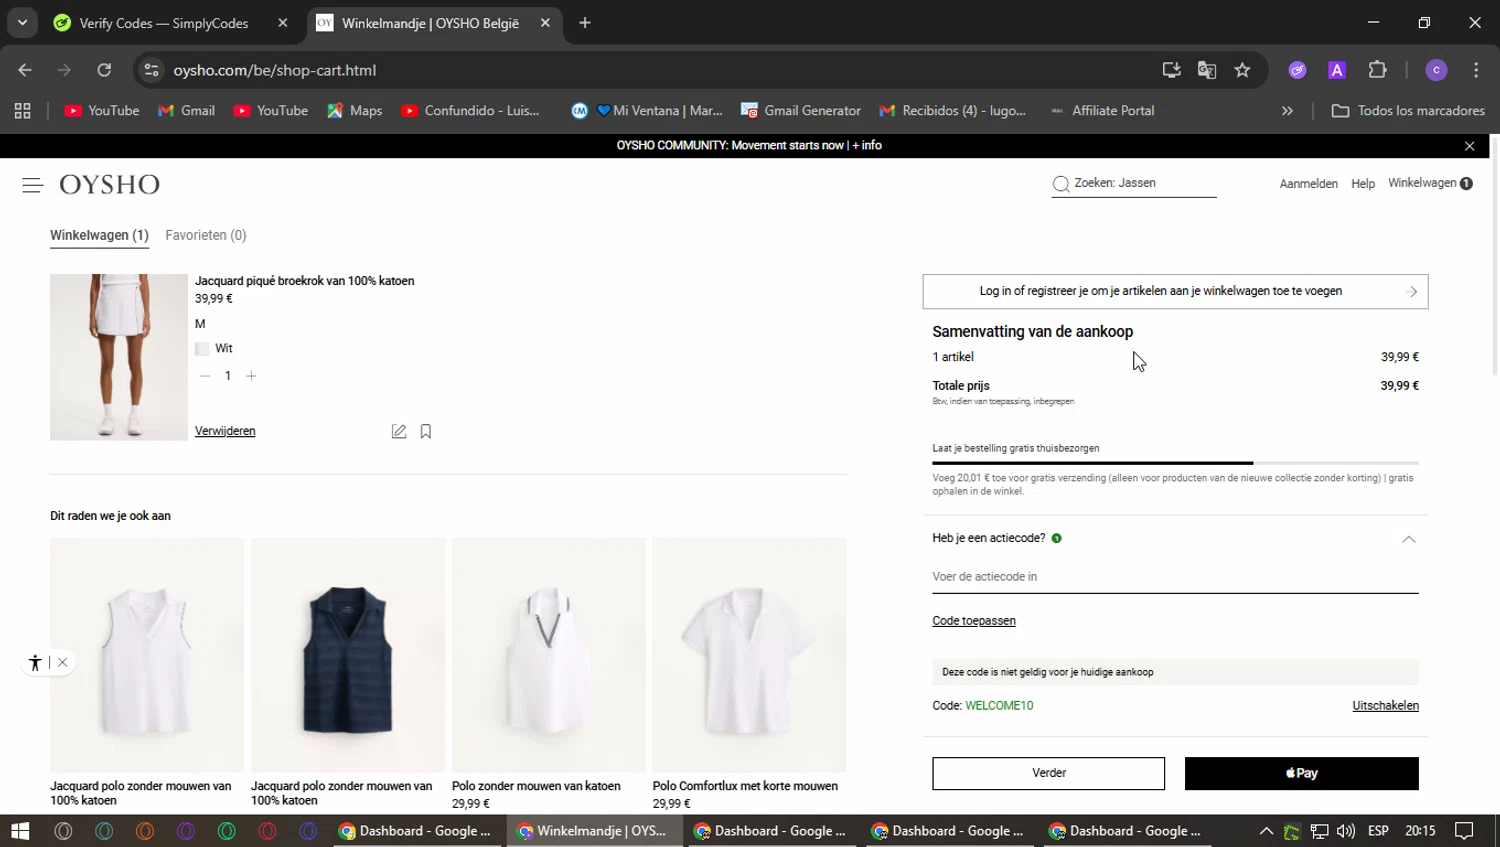Click Log in of registreer box

pyautogui.click(x=1175, y=292)
